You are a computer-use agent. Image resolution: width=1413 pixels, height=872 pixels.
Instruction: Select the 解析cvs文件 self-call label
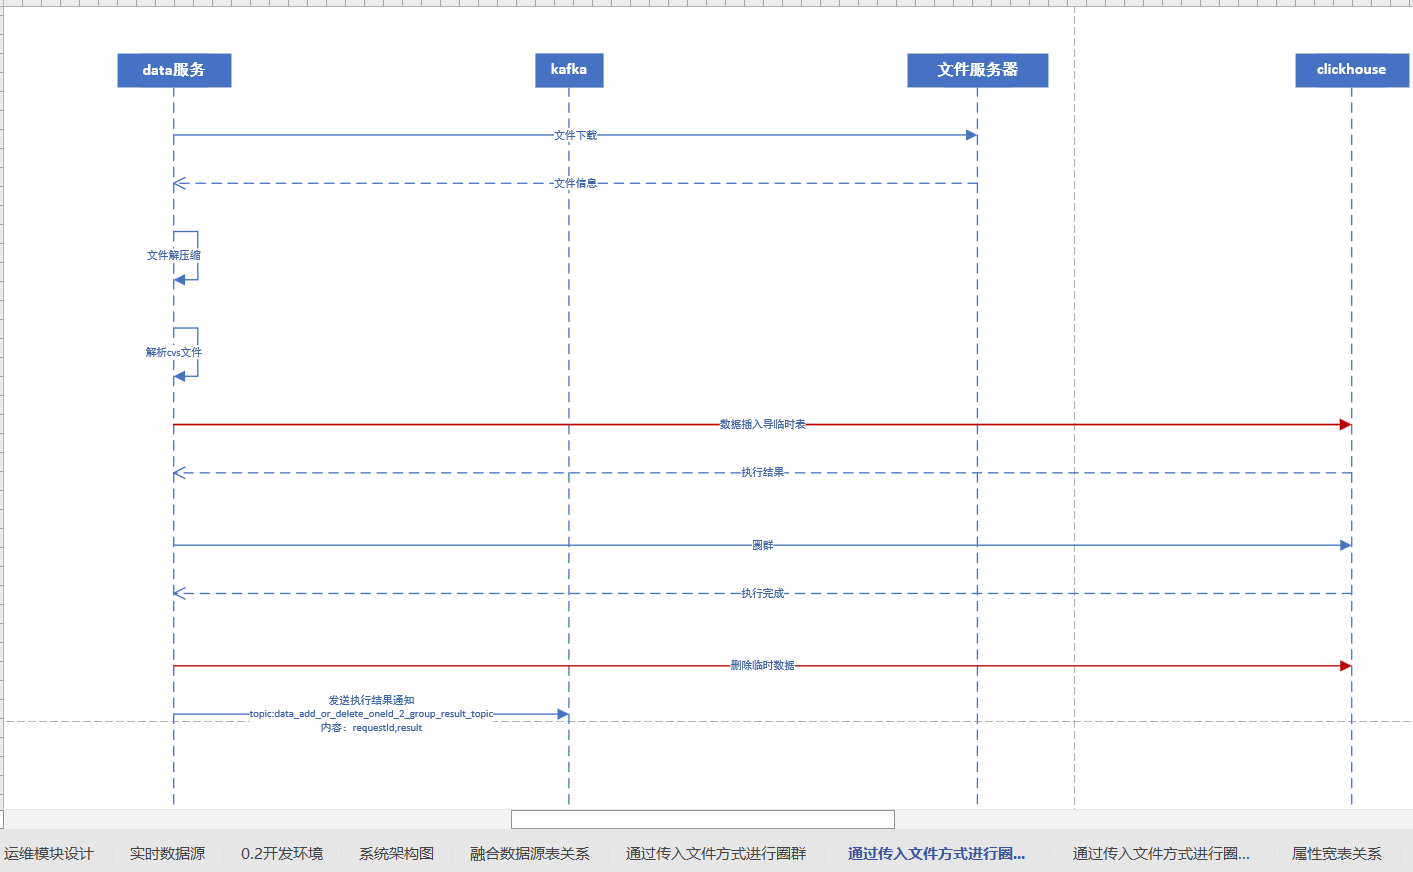[173, 352]
